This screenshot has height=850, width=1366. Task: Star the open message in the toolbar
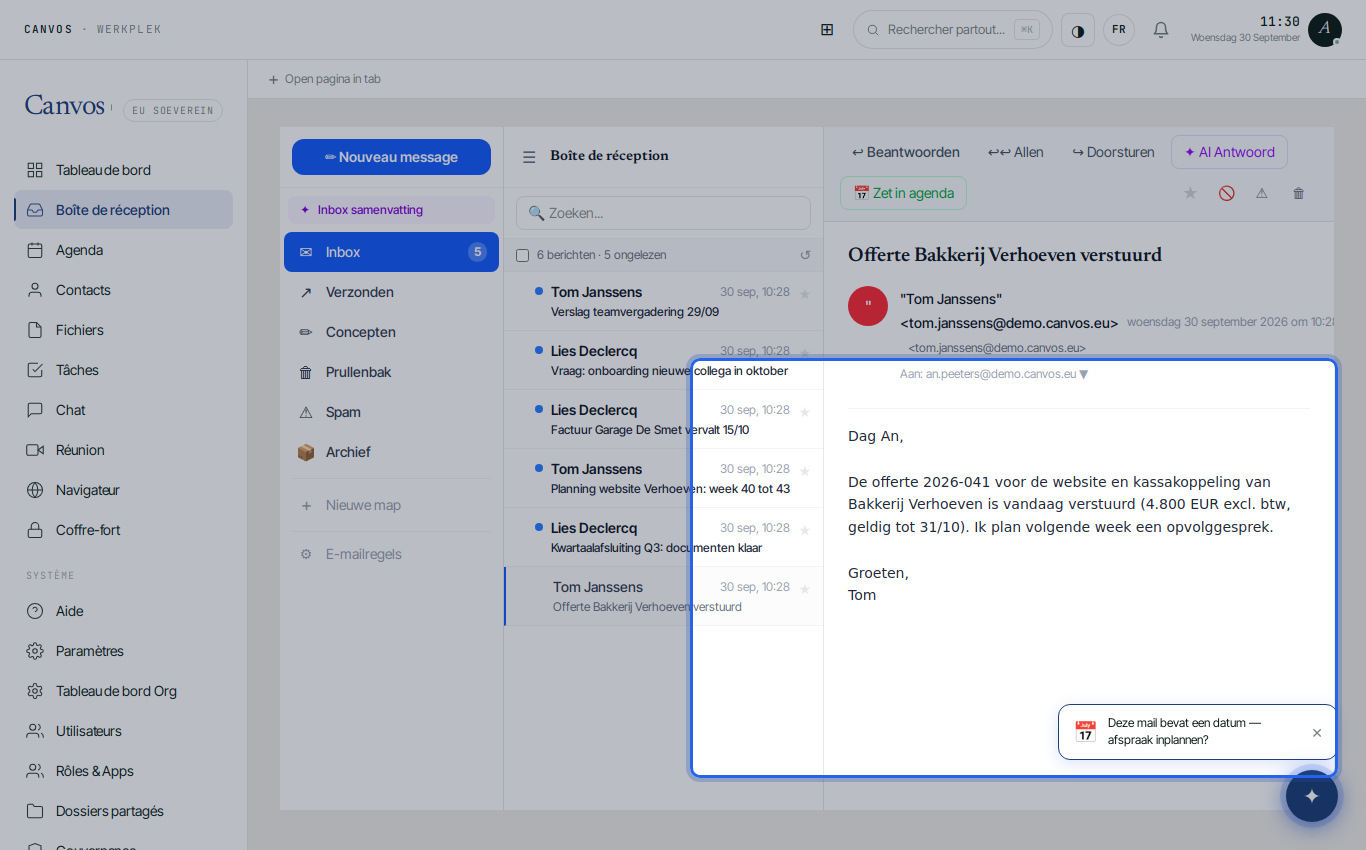click(1190, 193)
